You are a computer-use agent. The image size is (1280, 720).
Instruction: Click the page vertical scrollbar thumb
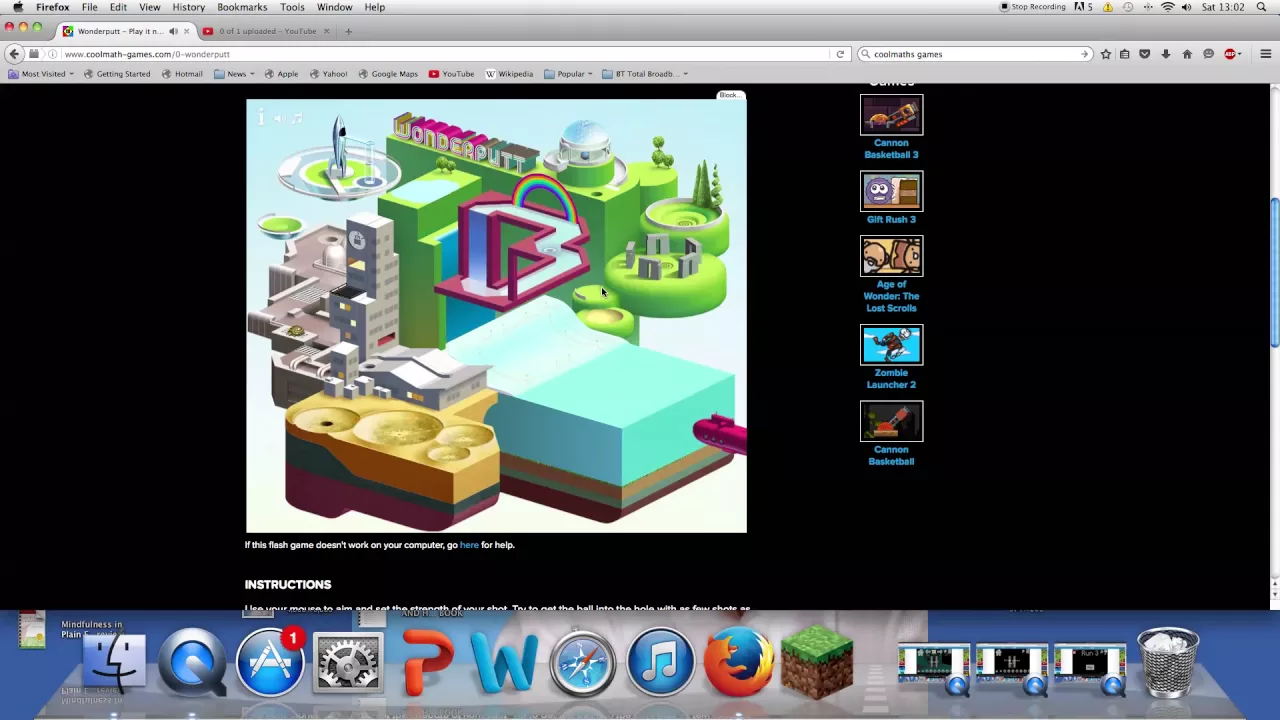tap(1274, 273)
